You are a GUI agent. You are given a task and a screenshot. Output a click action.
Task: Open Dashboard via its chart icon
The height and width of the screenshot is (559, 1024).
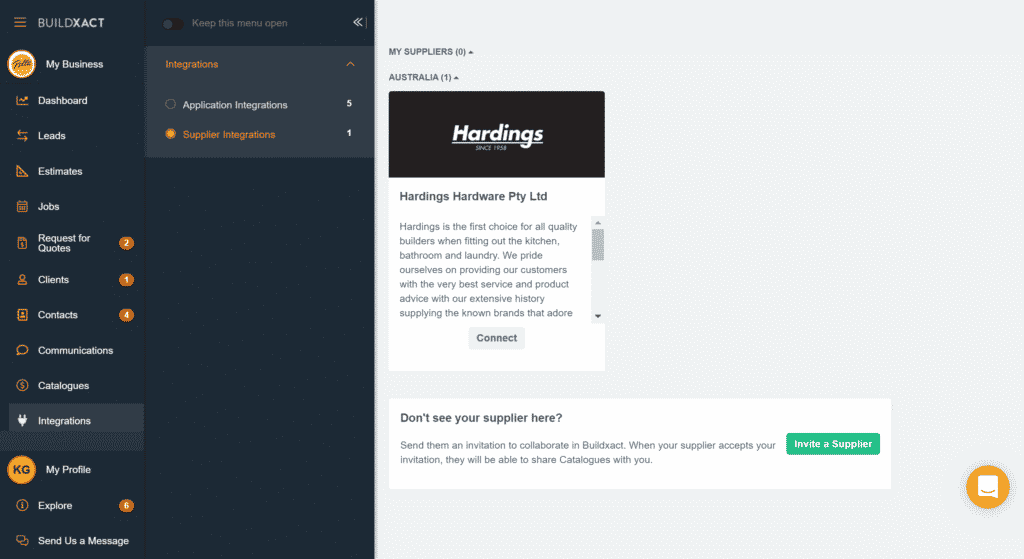22,101
